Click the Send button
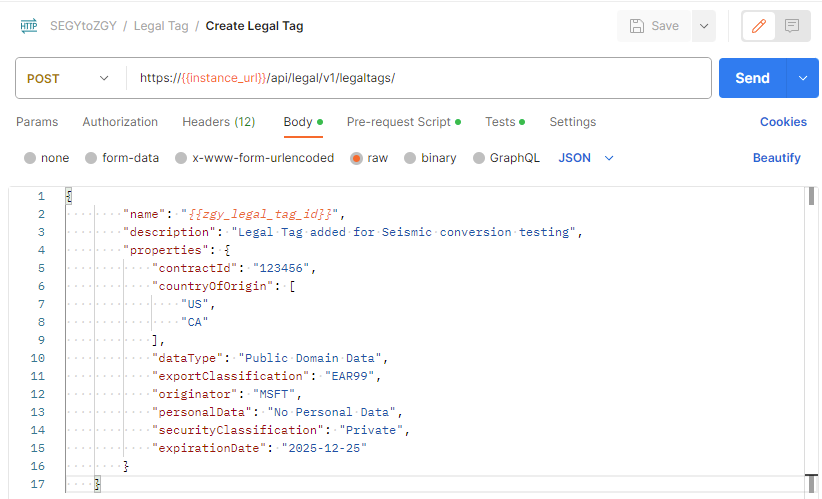This screenshot has width=822, height=499. coord(752,78)
